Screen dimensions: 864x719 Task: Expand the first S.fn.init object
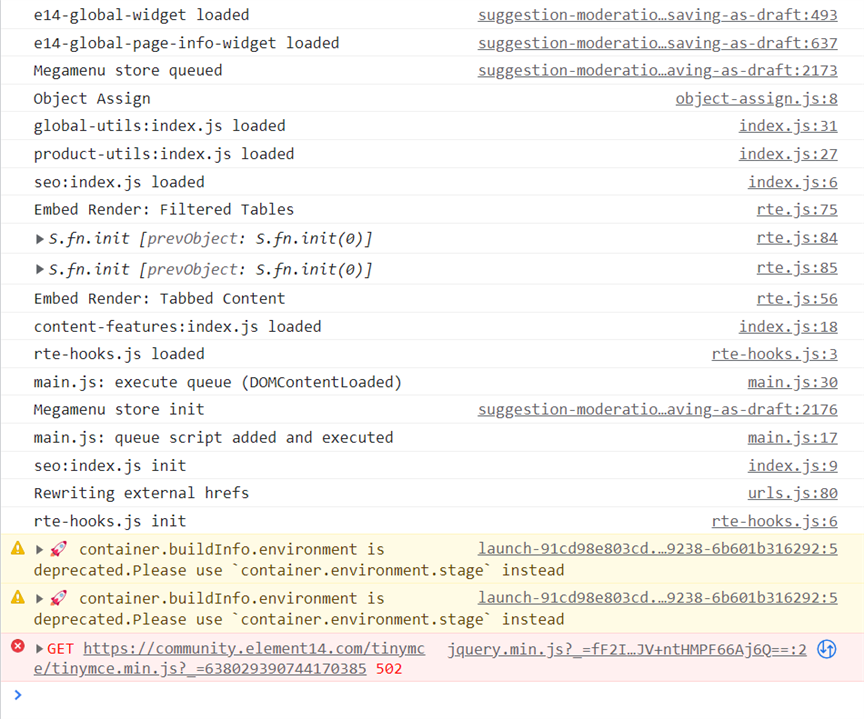click(39, 238)
